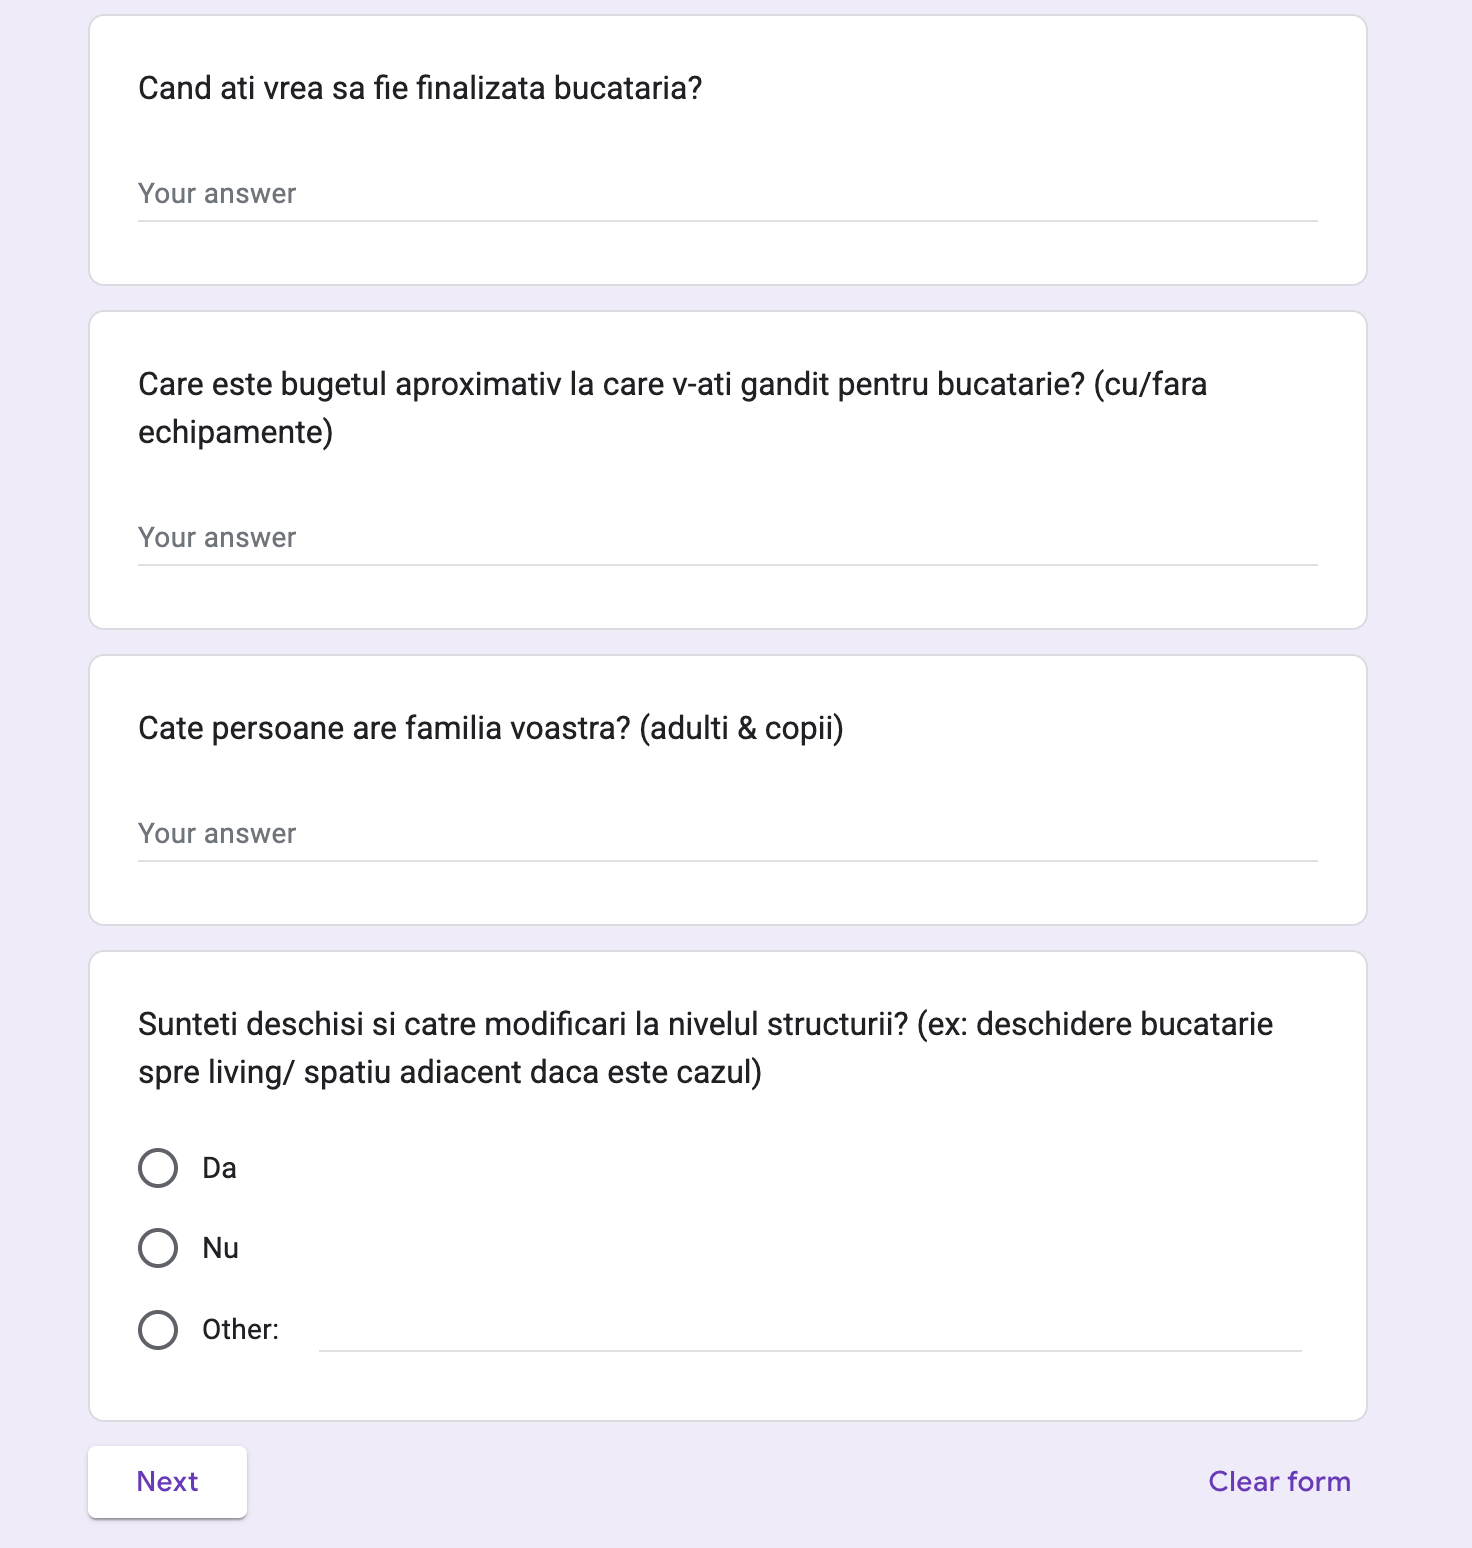Click the "Nu" option label text

click(220, 1248)
